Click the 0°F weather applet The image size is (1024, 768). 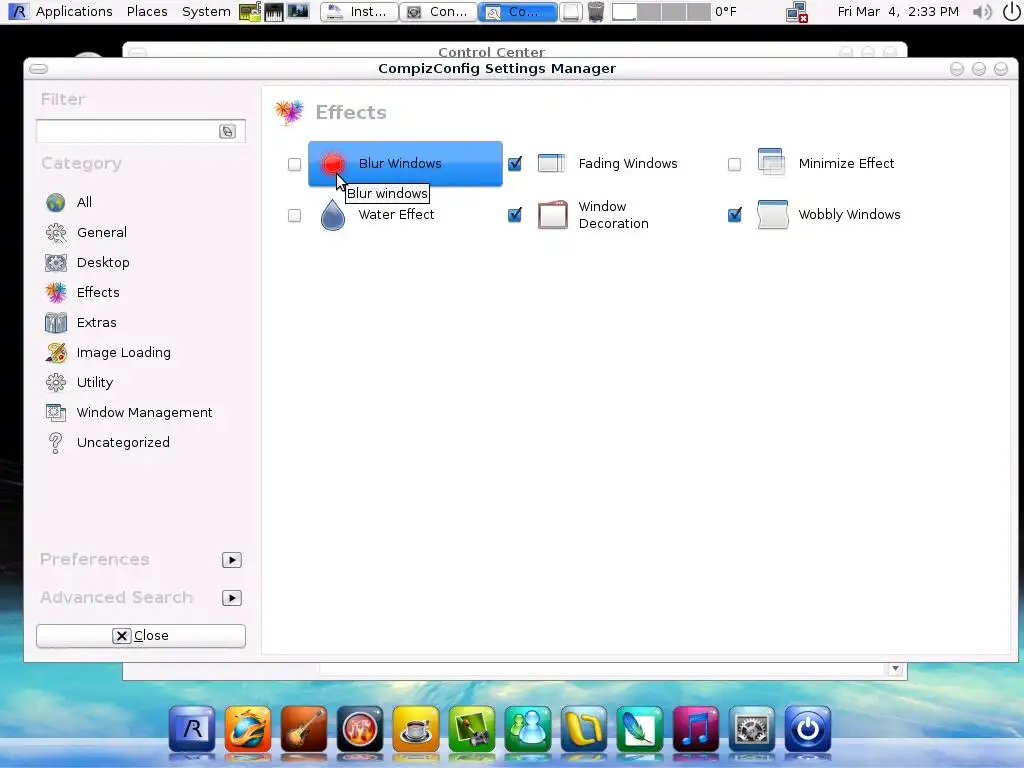pyautogui.click(x=726, y=12)
